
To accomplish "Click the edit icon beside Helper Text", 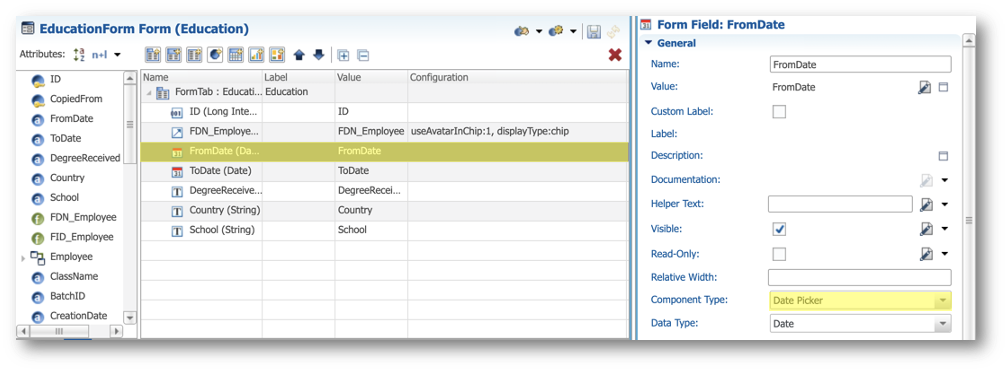I will 925,205.
